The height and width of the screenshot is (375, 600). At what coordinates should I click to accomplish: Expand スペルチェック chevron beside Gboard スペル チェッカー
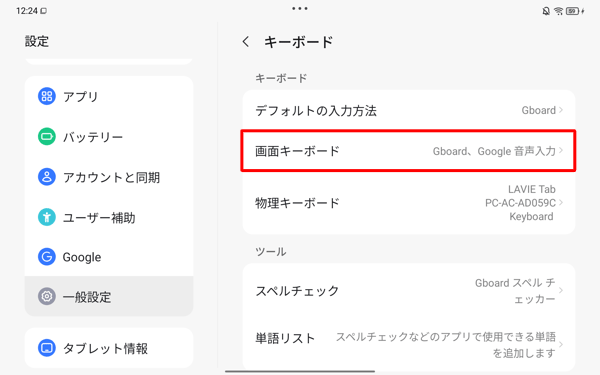click(x=561, y=290)
